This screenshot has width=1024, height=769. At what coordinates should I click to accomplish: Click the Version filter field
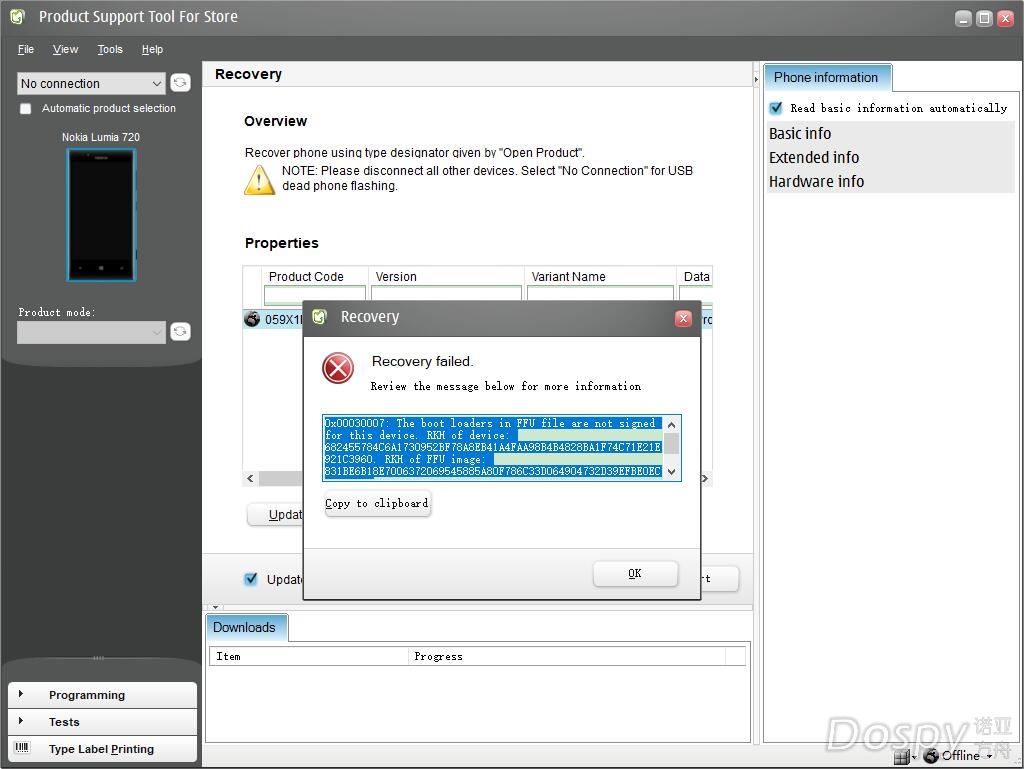[447, 294]
